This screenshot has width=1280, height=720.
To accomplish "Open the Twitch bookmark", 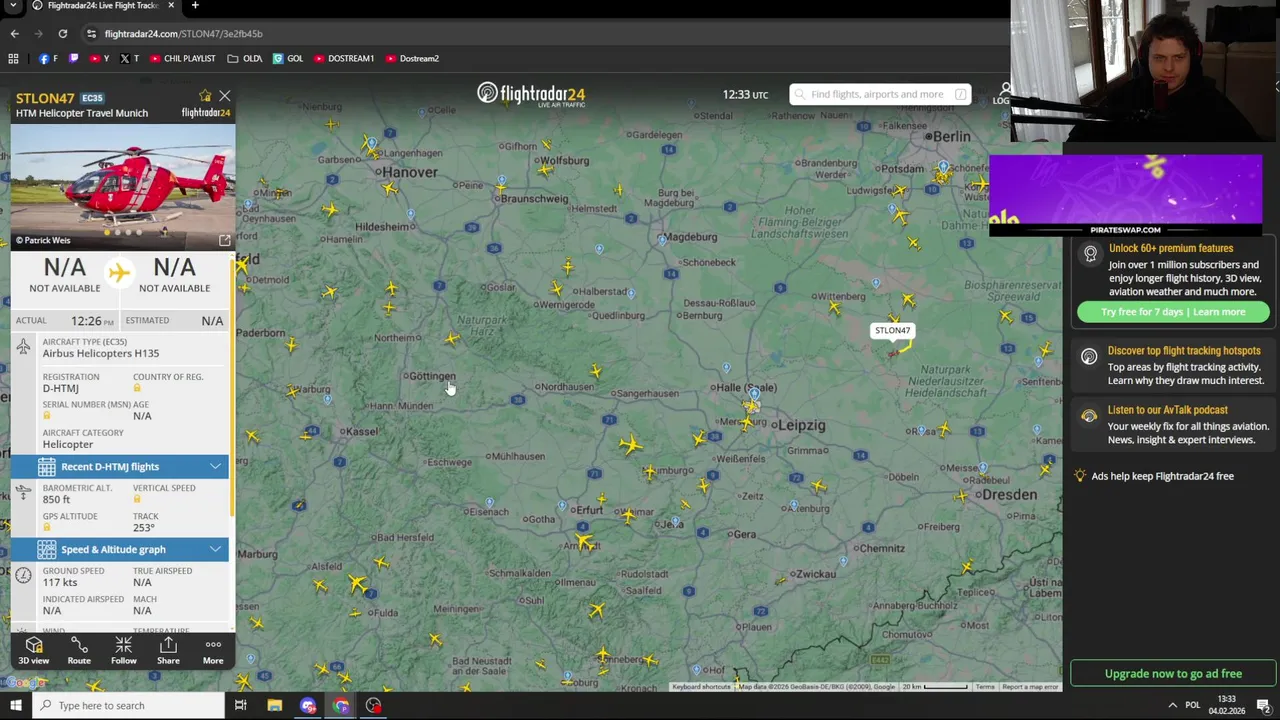I will coord(73,59).
